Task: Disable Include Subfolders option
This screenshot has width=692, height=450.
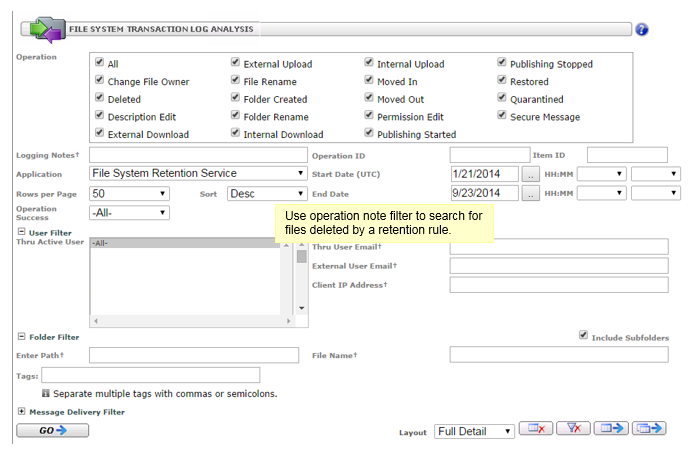Action: coord(584,336)
